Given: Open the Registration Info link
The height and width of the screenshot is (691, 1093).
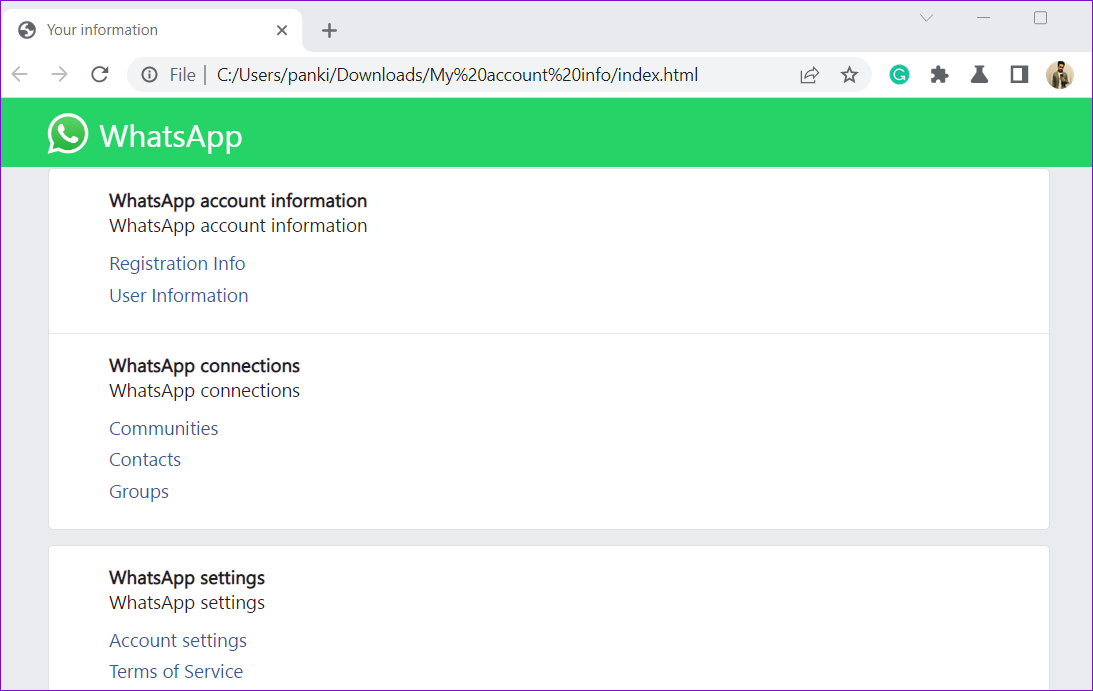Looking at the screenshot, I should pyautogui.click(x=177, y=264).
